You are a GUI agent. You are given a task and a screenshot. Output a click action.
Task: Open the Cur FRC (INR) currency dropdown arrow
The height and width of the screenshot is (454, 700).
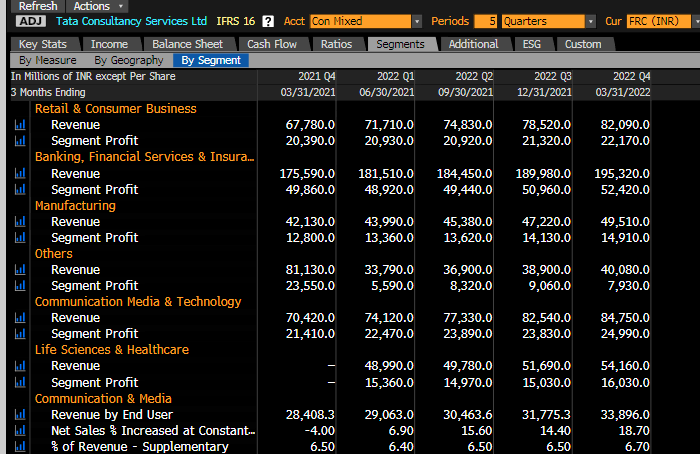[696, 21]
